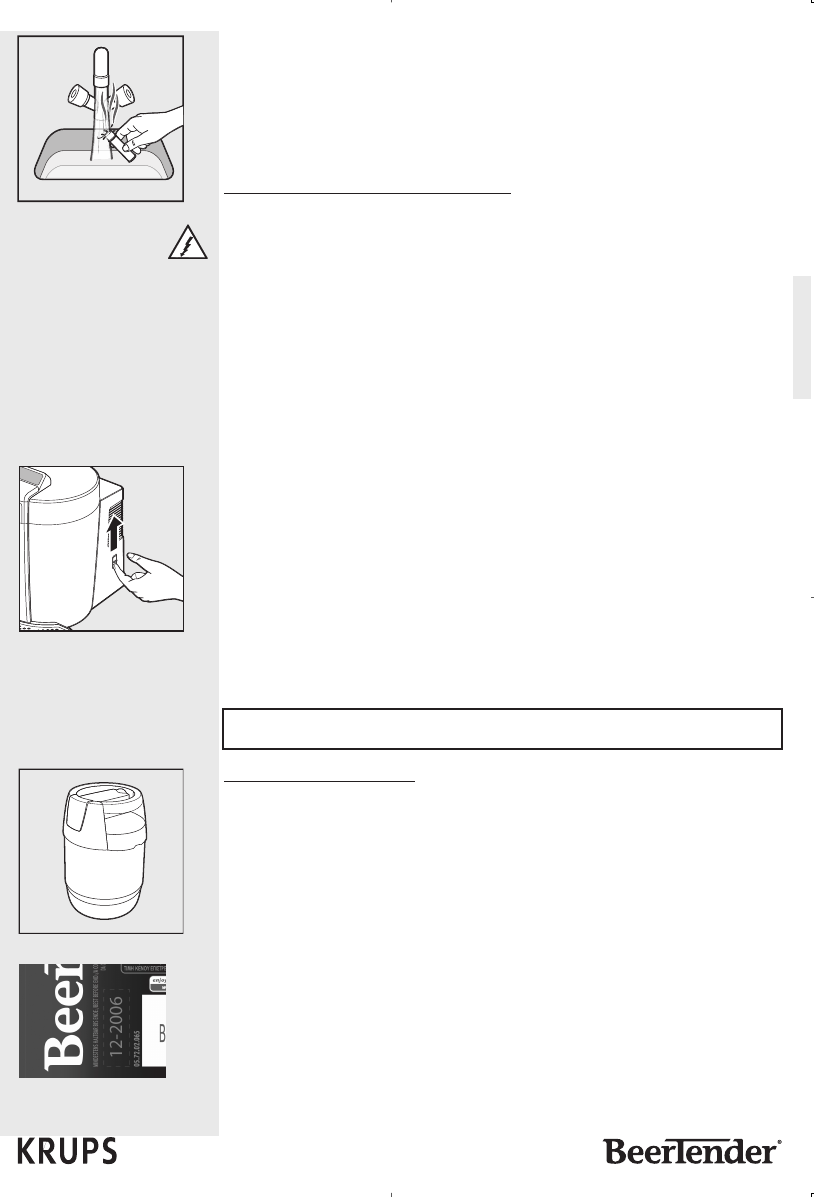Click the left faucet knob
This screenshot has height=1197, width=814.
[x=79, y=96]
